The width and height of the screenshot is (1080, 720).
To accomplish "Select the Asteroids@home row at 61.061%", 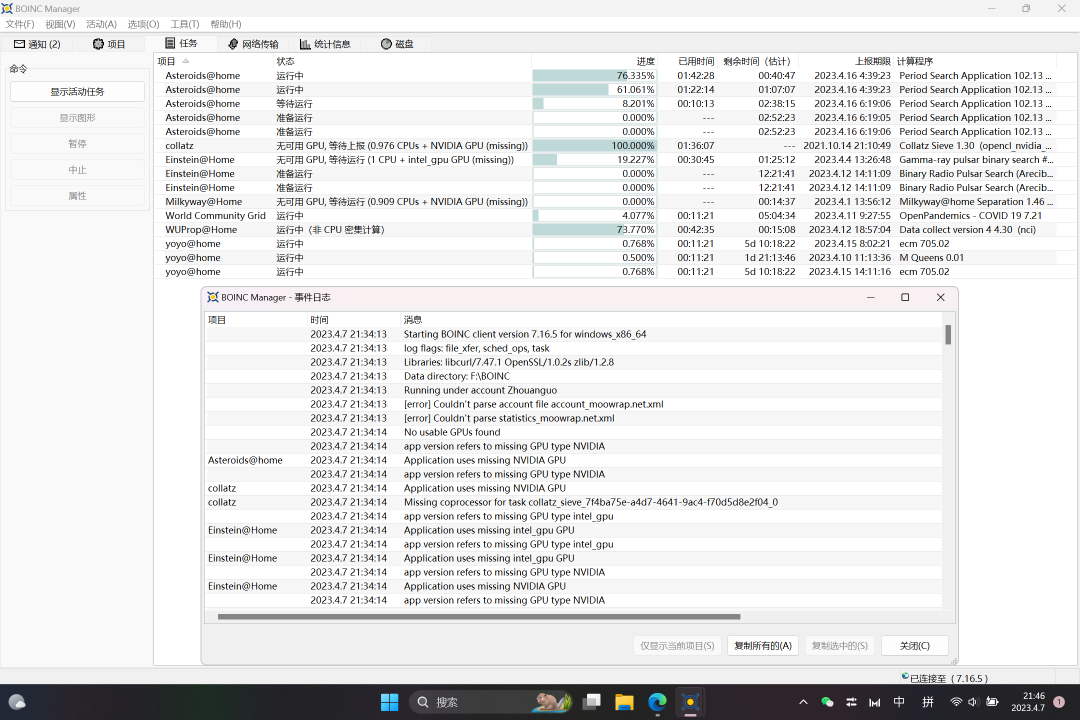I will (605, 90).
